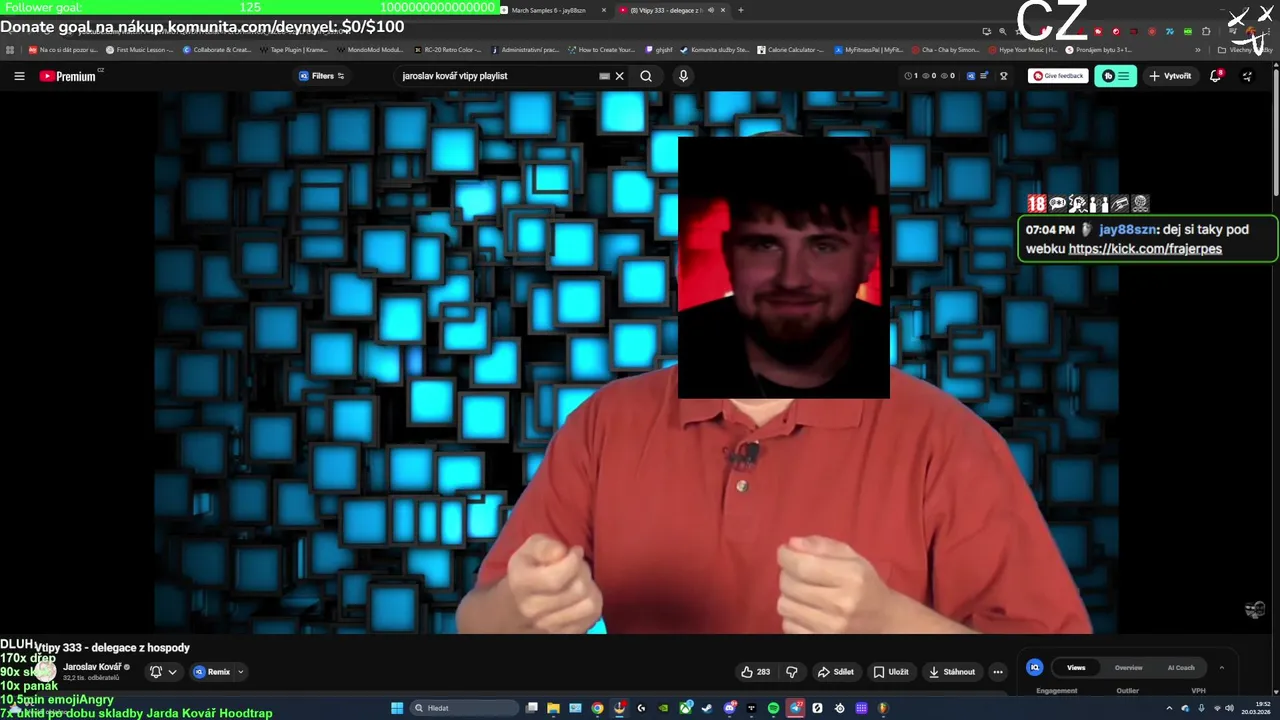Clear the search query with the X
Viewport: 1280px width, 720px height.
[x=619, y=76]
